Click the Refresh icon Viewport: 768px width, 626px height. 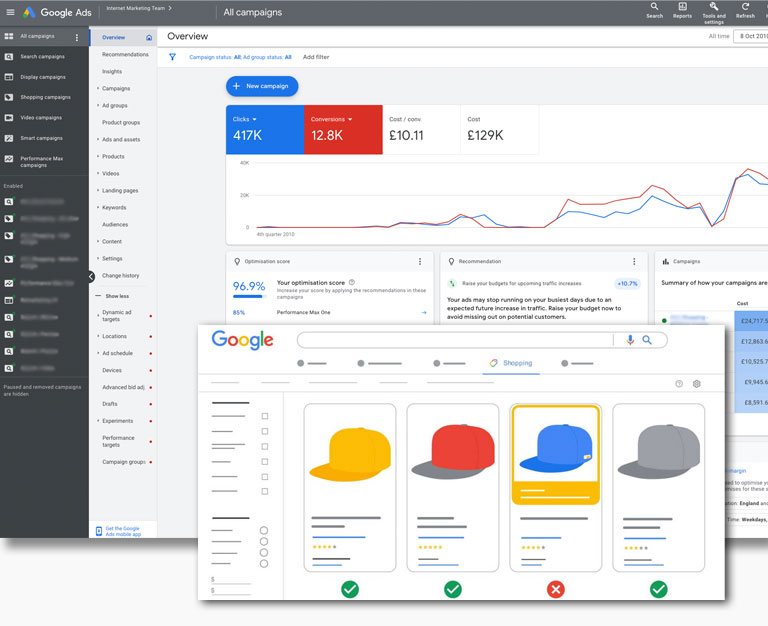pos(745,8)
